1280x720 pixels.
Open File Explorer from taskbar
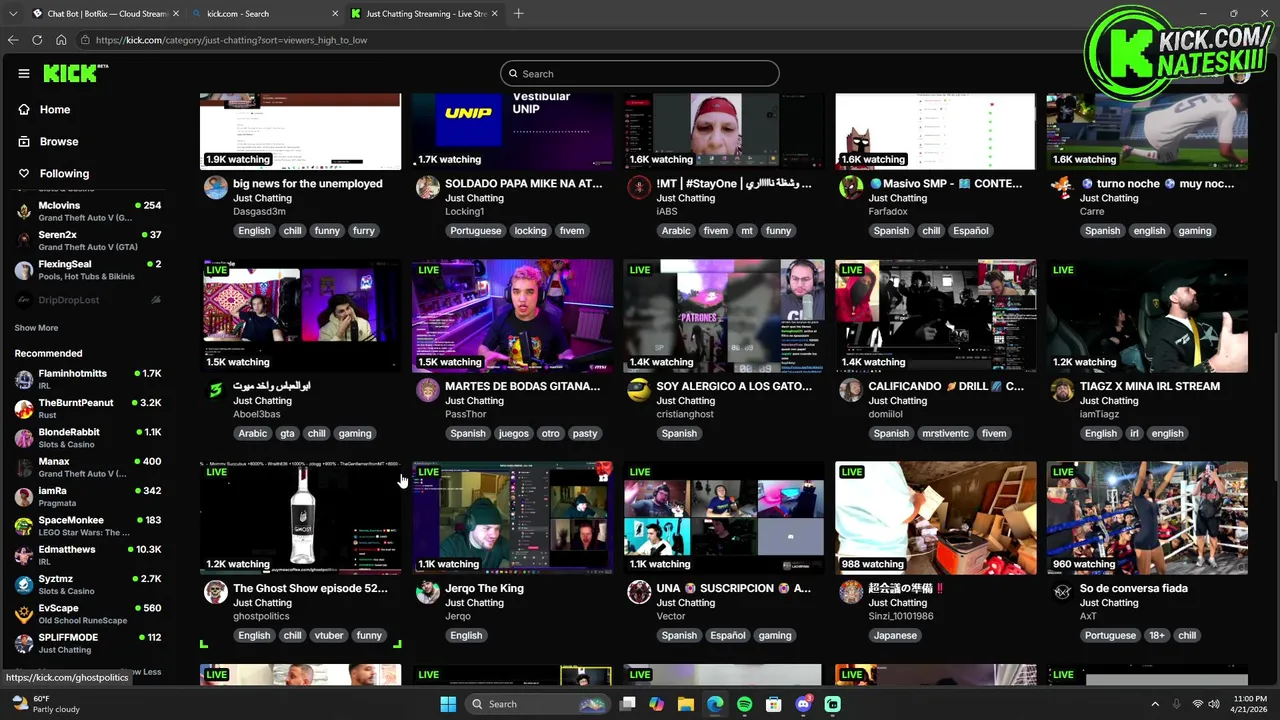[686, 704]
